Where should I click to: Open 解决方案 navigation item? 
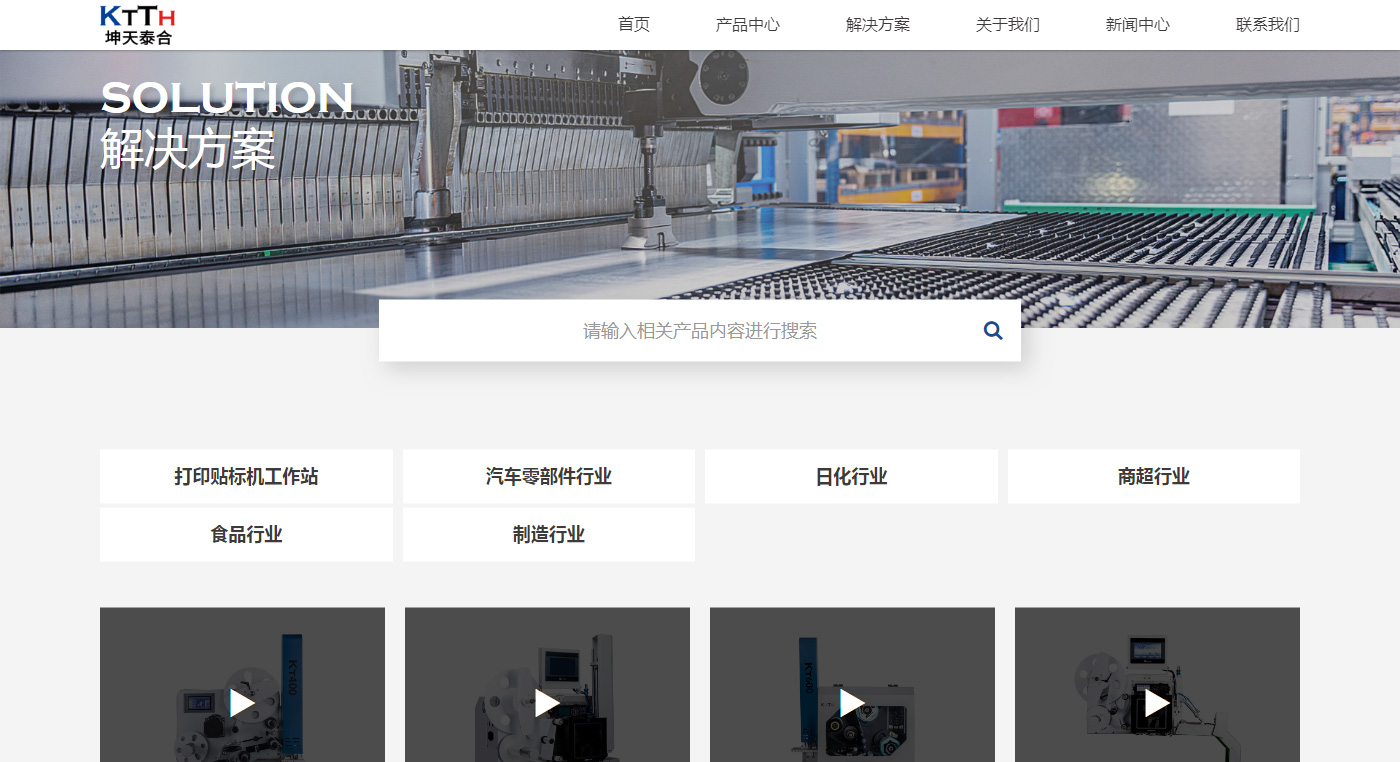click(877, 25)
